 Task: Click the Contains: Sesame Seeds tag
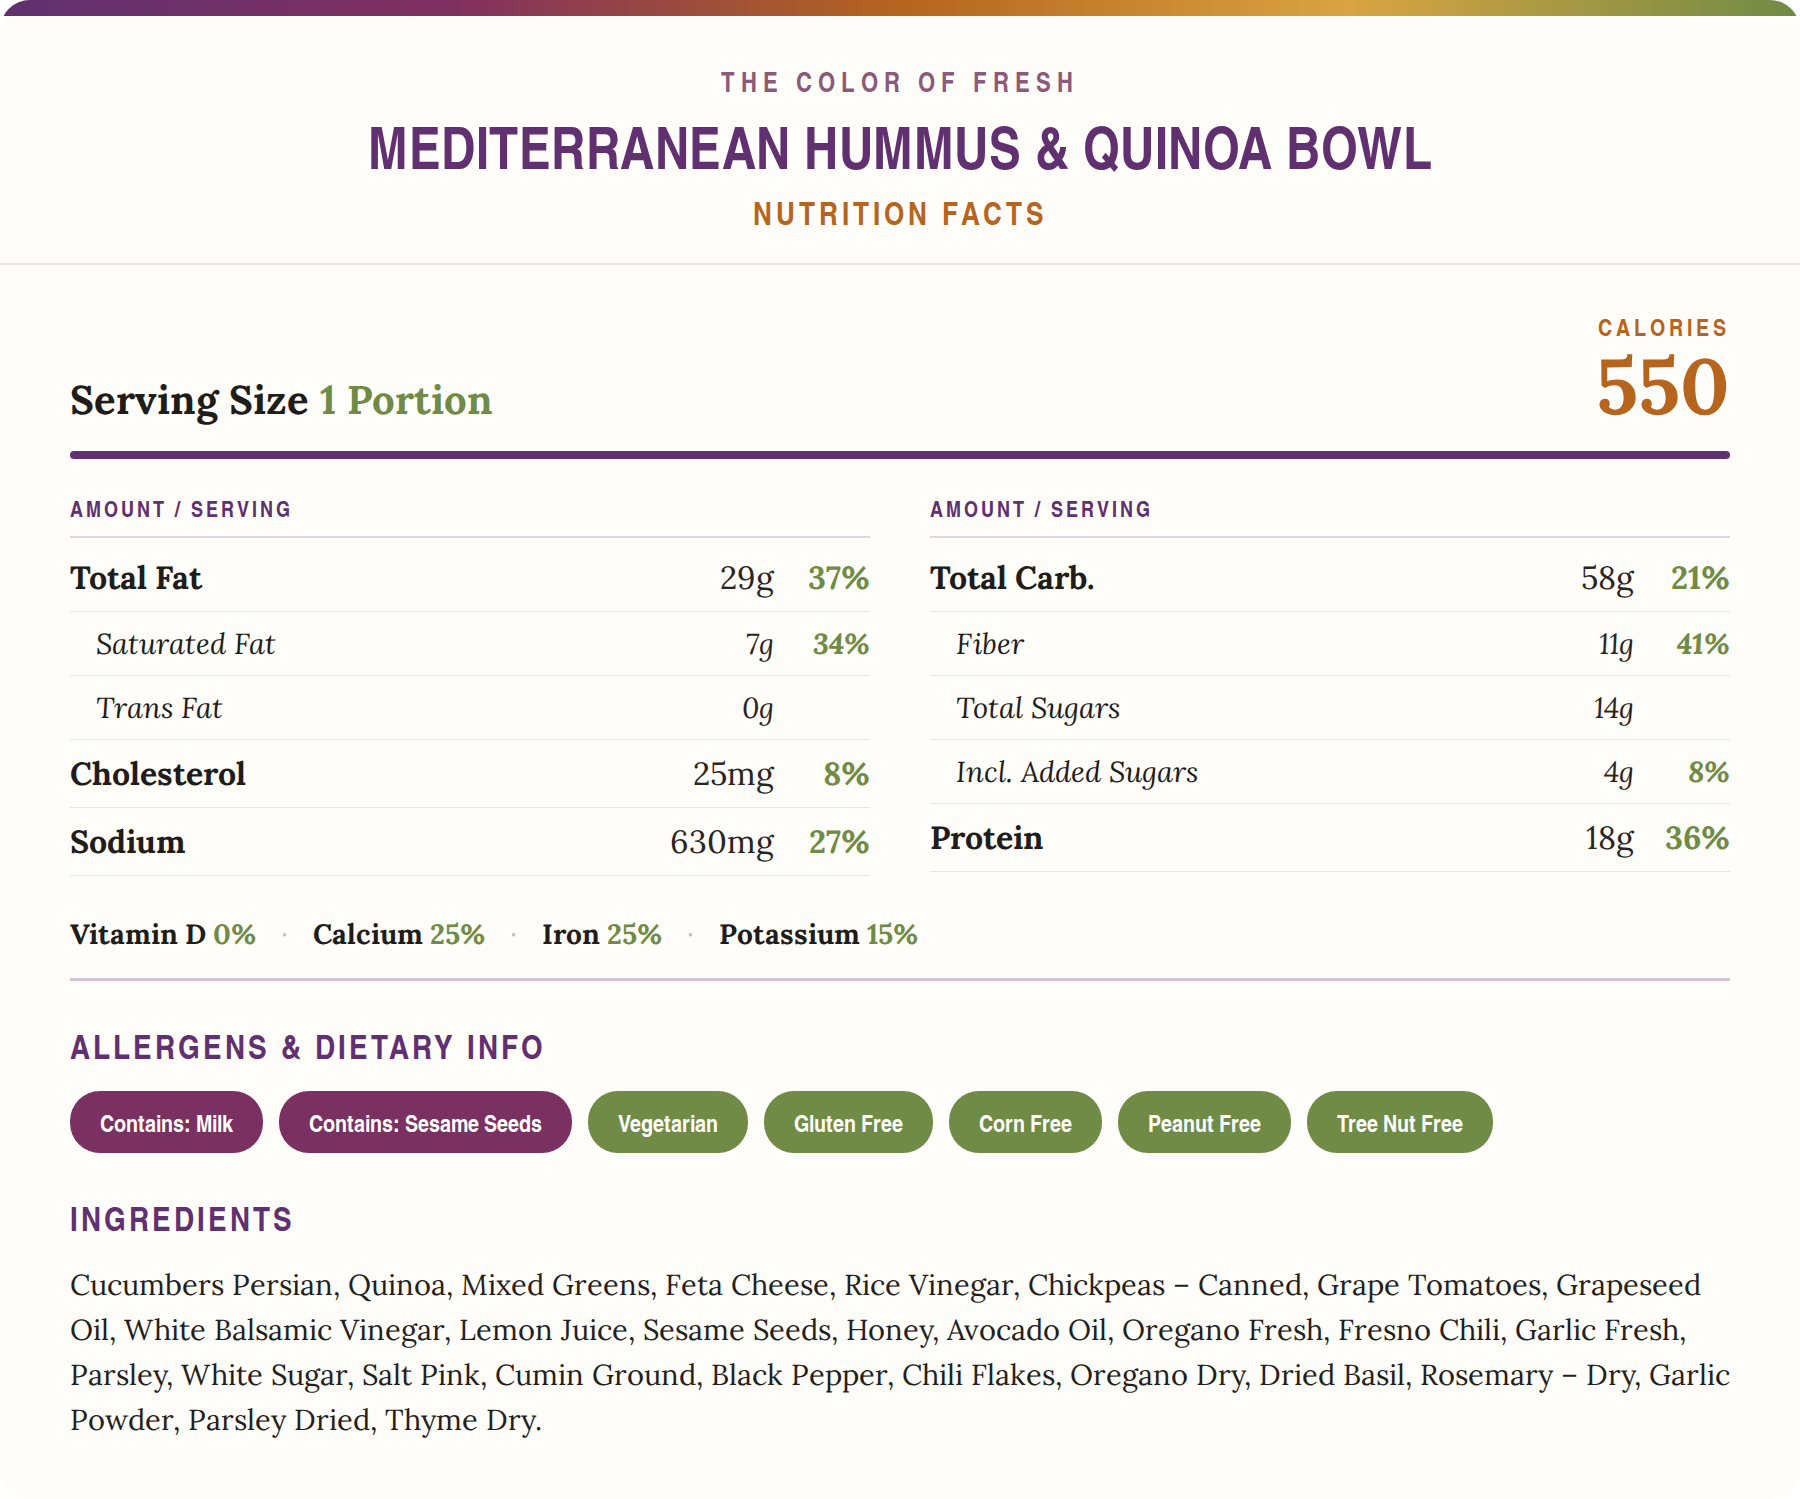[425, 1122]
